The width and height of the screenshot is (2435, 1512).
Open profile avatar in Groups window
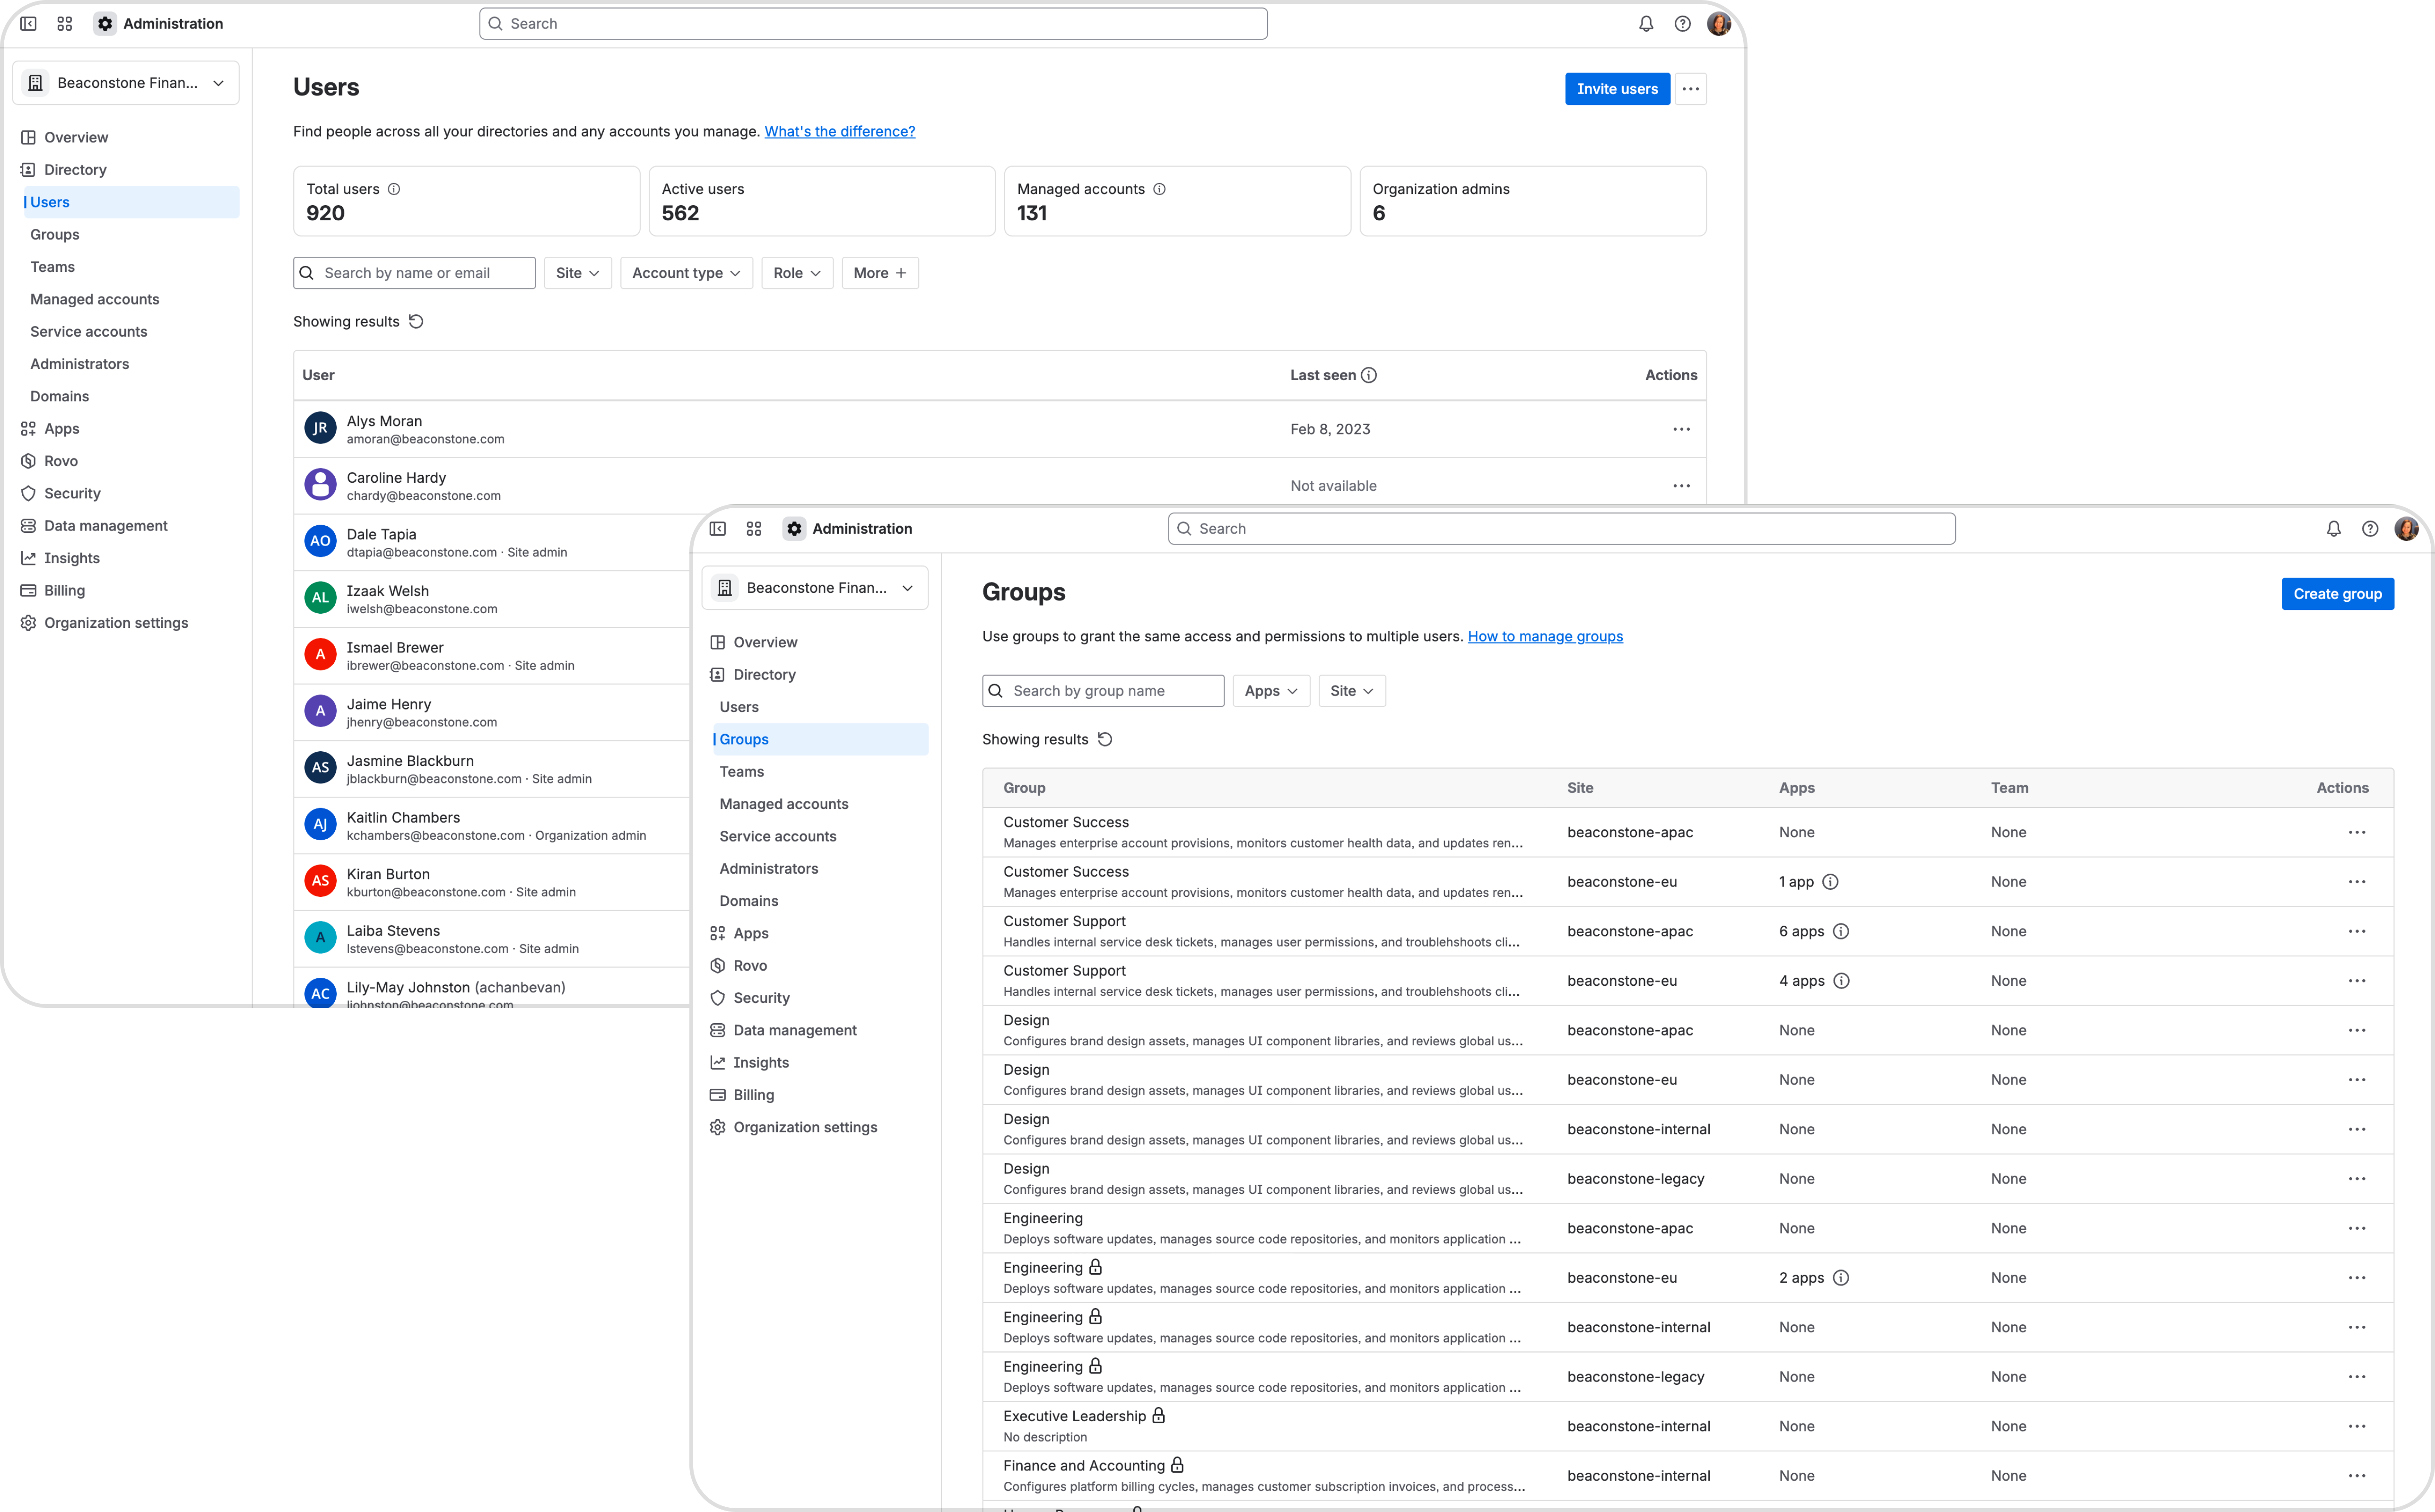[x=2407, y=529]
